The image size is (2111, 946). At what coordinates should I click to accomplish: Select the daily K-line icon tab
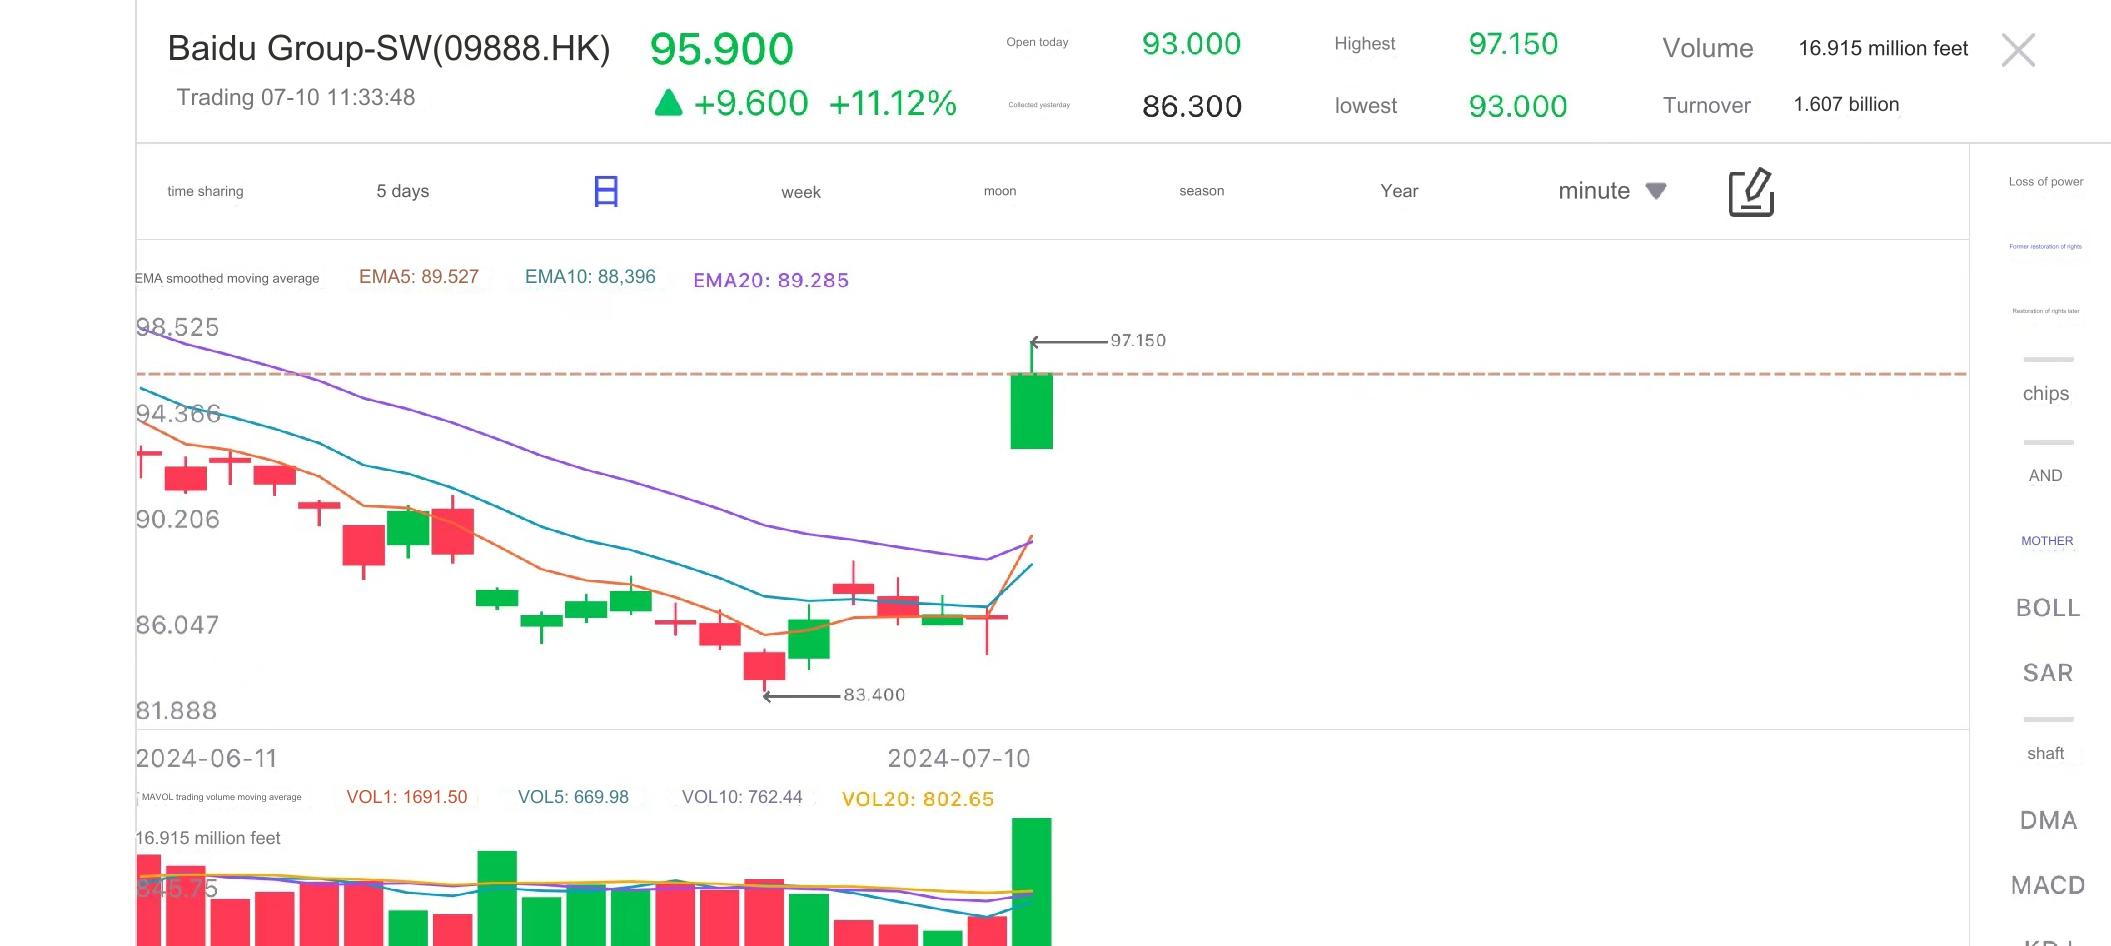click(606, 191)
